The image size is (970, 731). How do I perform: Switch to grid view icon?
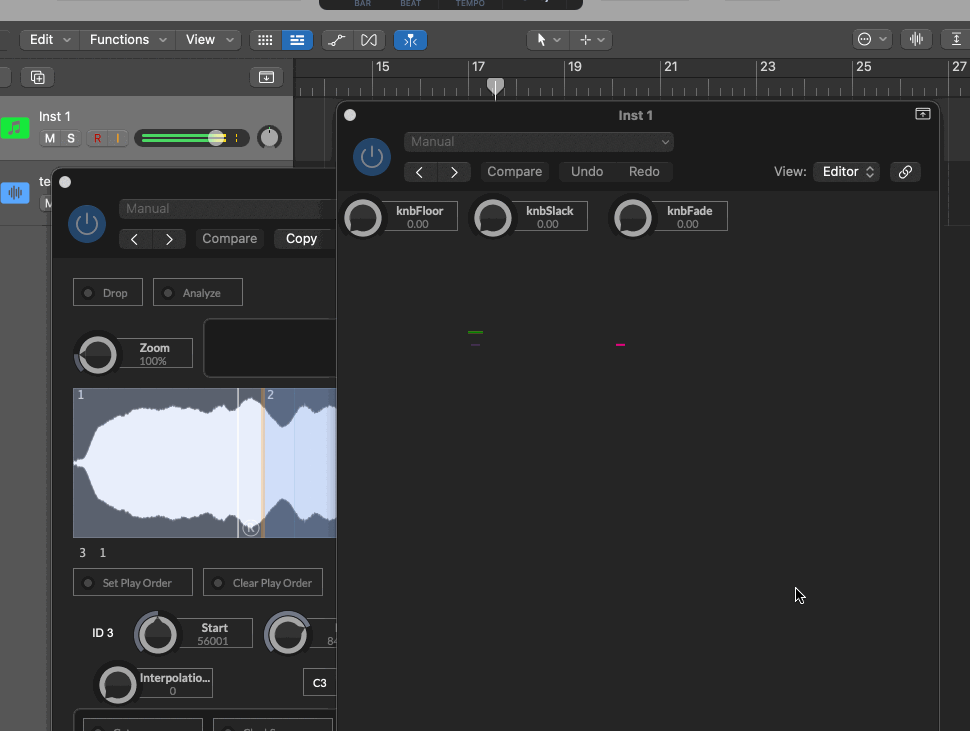[265, 40]
